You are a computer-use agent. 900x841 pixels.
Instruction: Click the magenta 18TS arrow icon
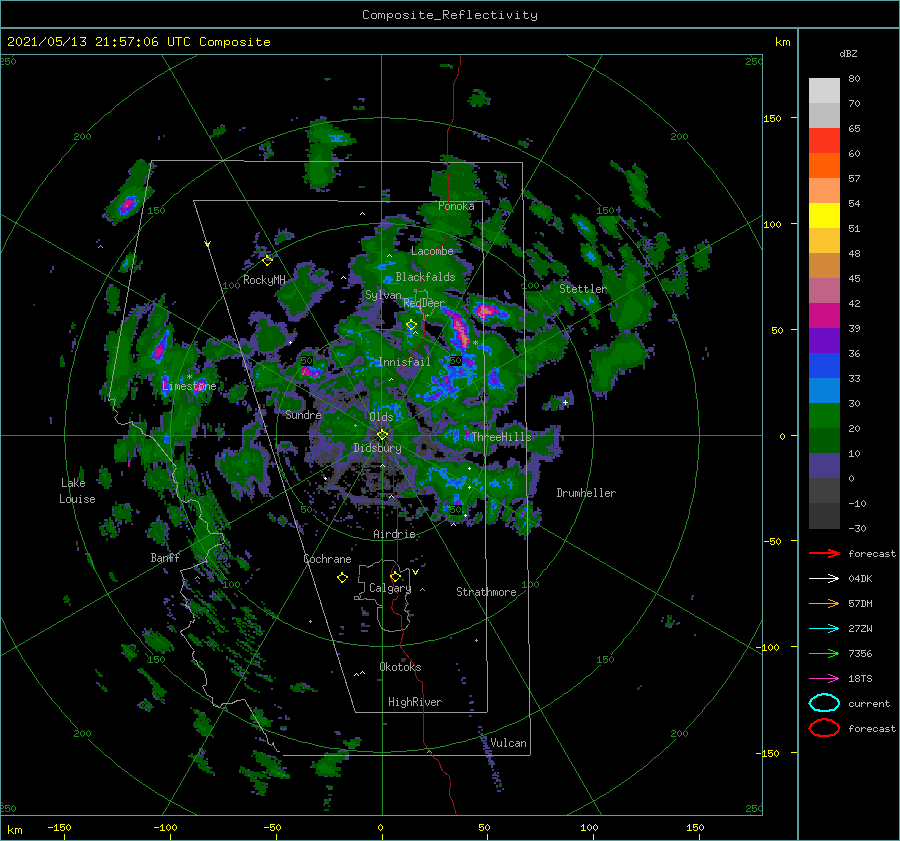tap(824, 679)
